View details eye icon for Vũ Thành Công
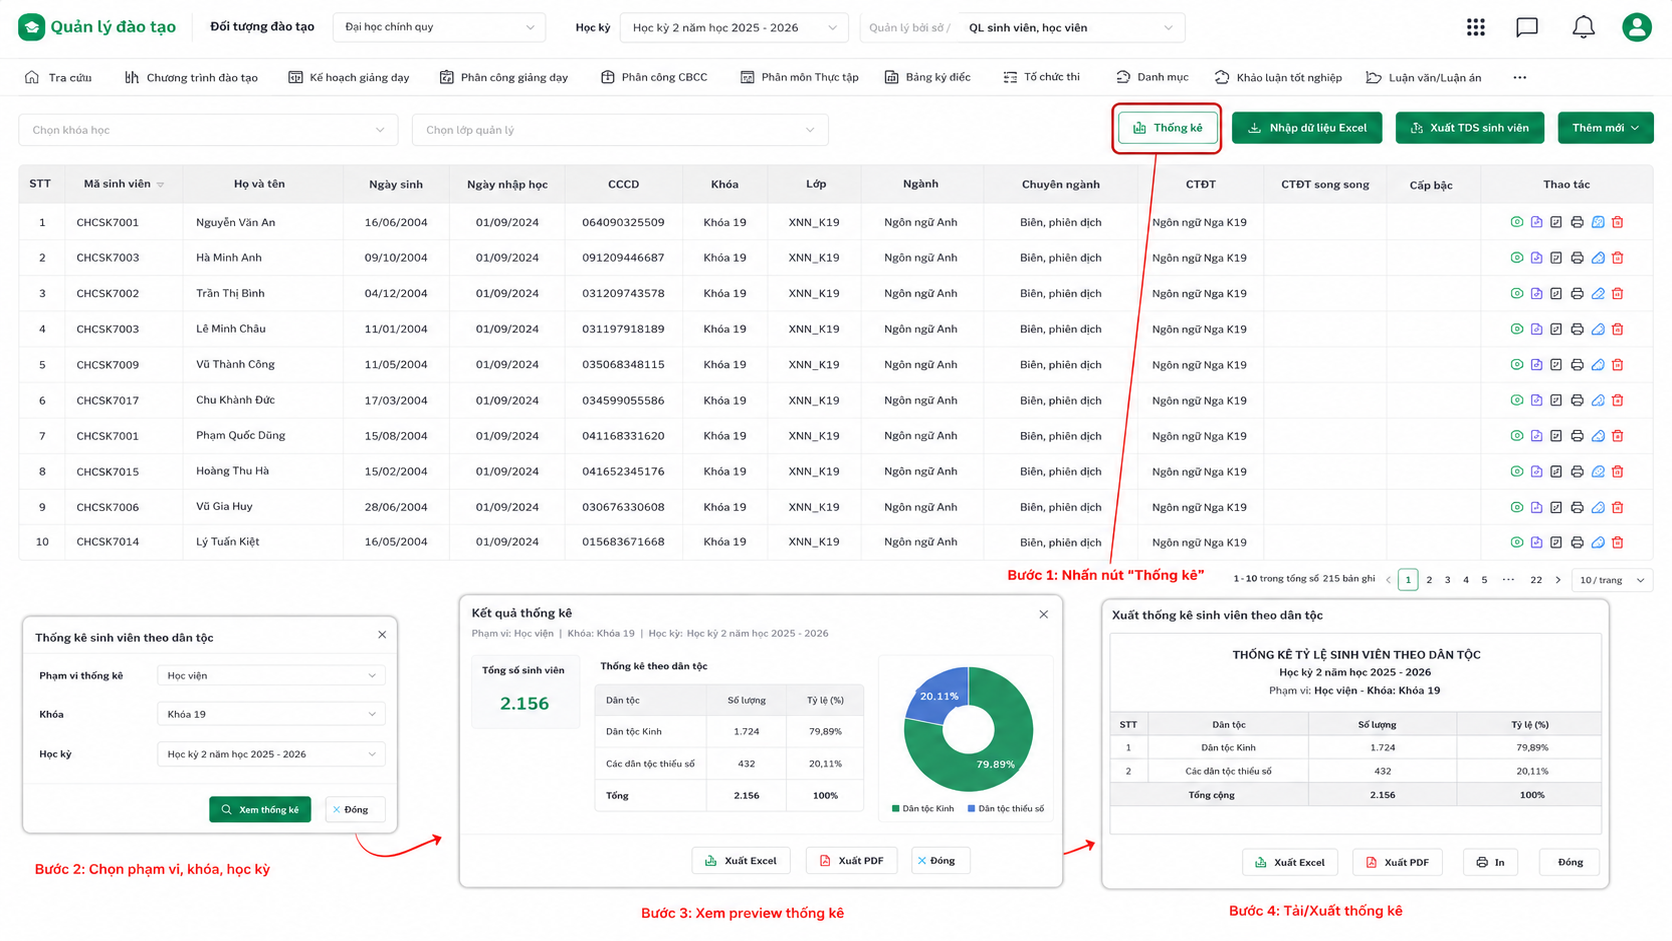This screenshot has width=1672, height=941. [x=1516, y=365]
